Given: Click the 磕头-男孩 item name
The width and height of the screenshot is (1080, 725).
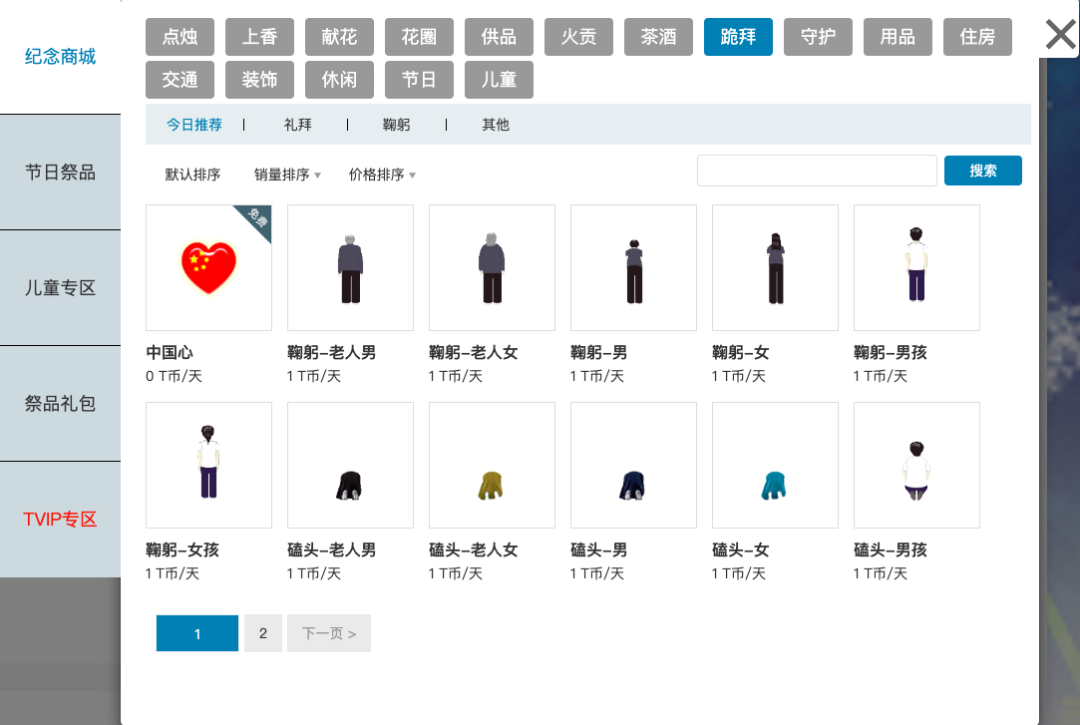Looking at the screenshot, I should [891, 550].
